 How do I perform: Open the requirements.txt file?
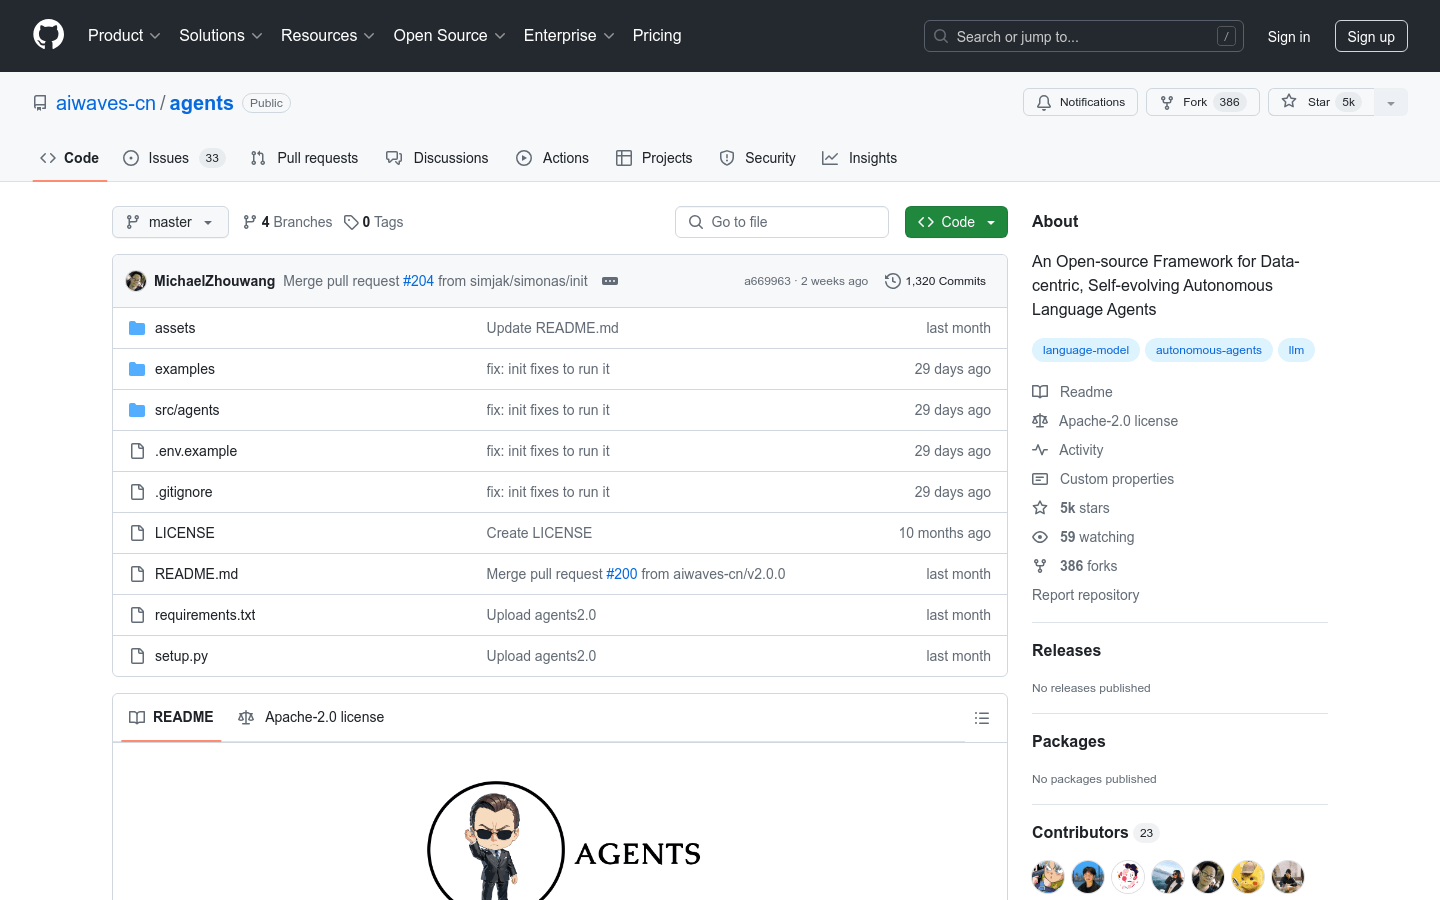click(x=205, y=615)
